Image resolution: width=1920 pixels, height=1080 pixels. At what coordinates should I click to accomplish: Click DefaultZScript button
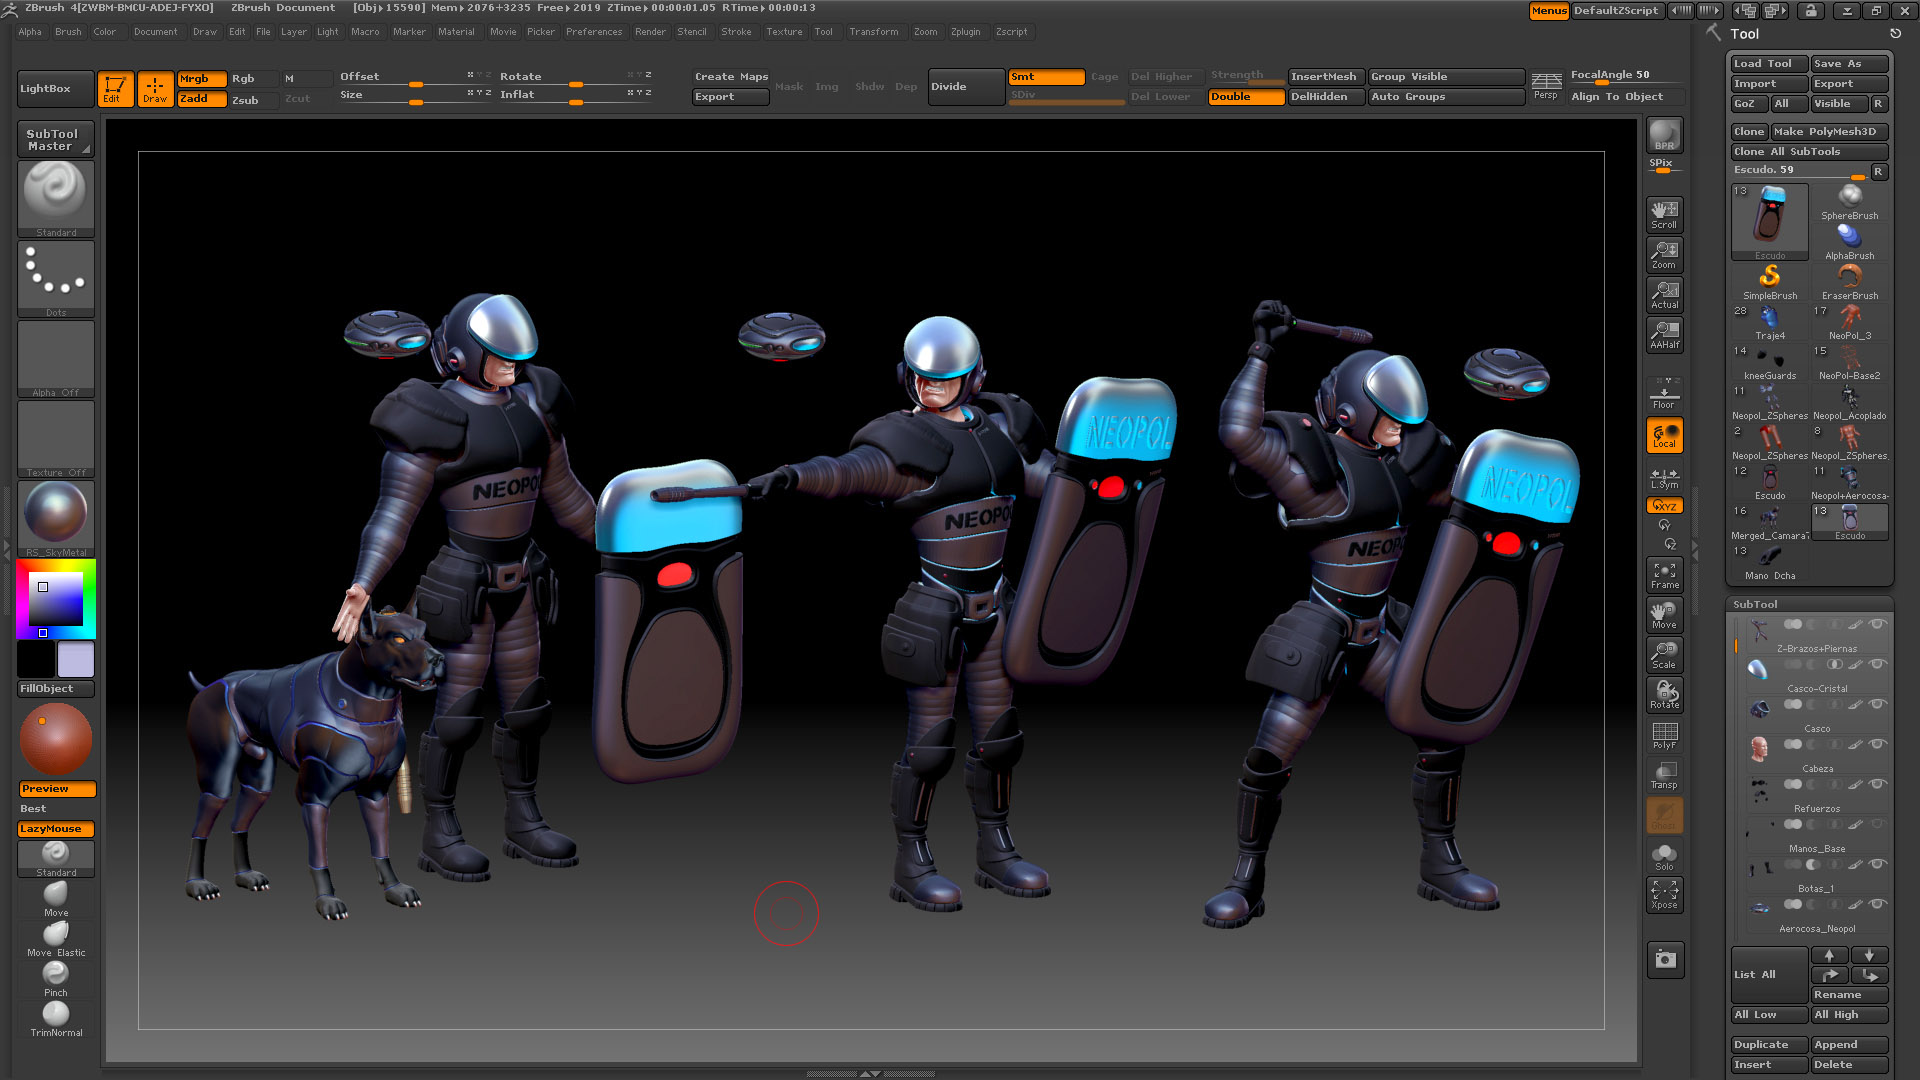[1616, 11]
